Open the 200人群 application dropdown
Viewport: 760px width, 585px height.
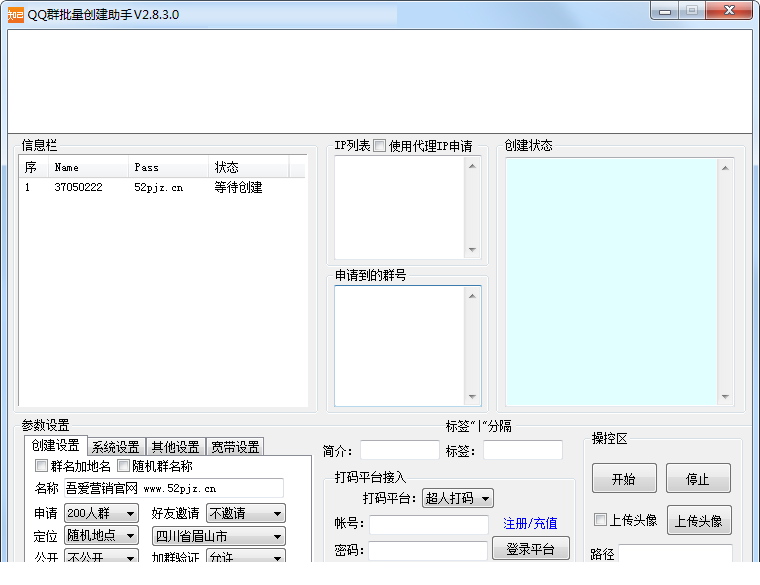101,513
